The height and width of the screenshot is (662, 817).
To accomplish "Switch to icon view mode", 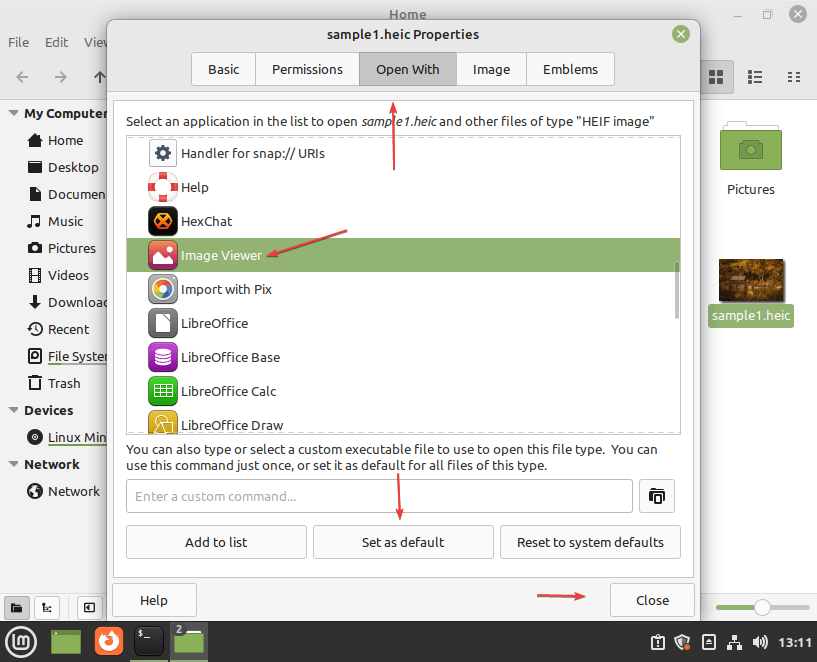I will pos(716,77).
